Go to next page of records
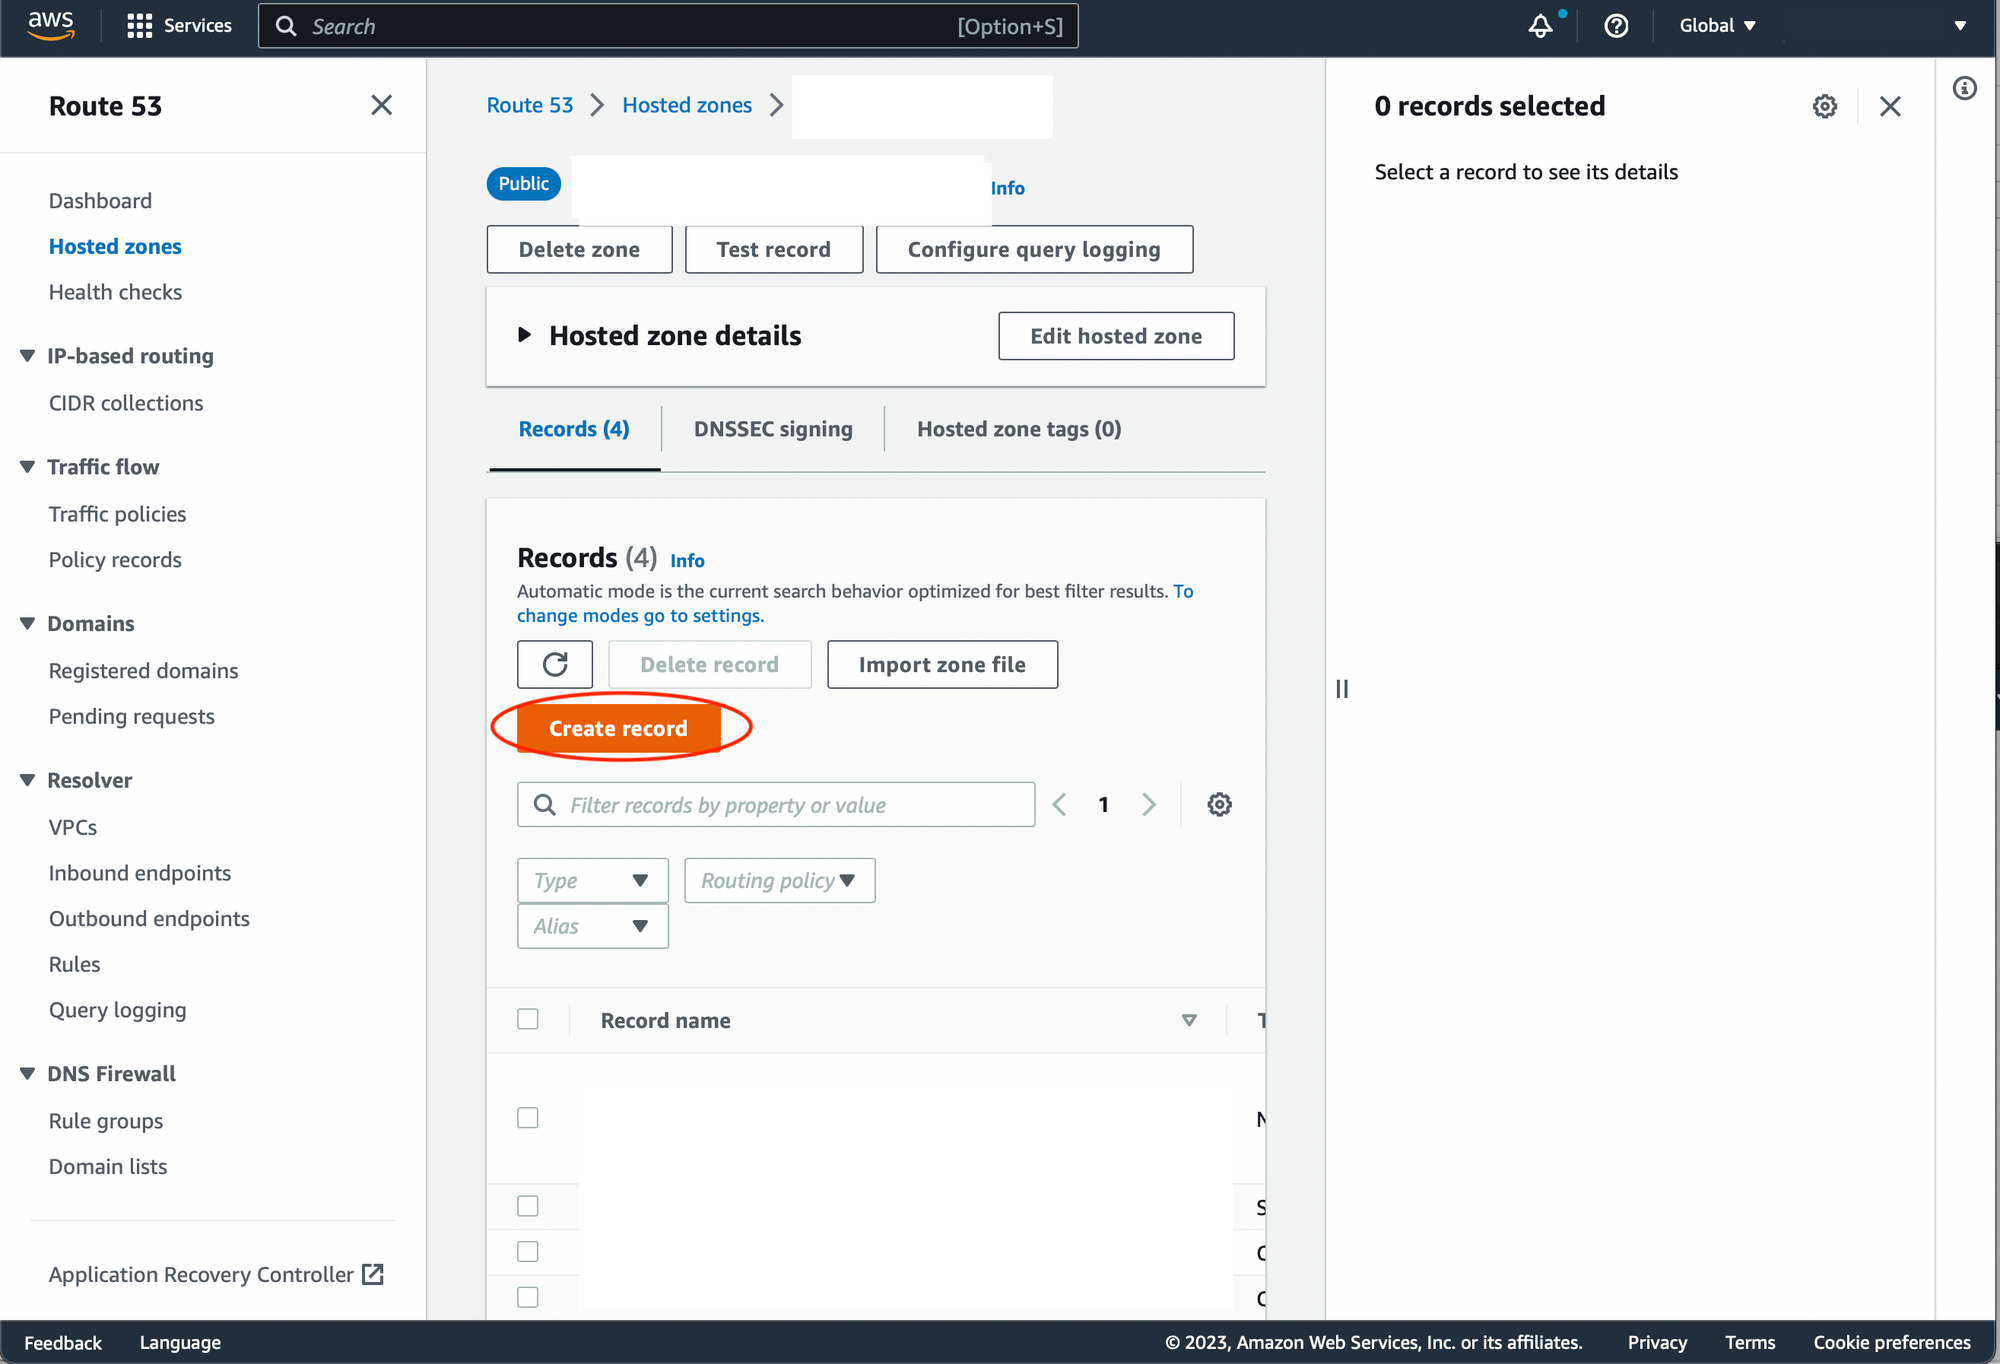 coord(1149,804)
